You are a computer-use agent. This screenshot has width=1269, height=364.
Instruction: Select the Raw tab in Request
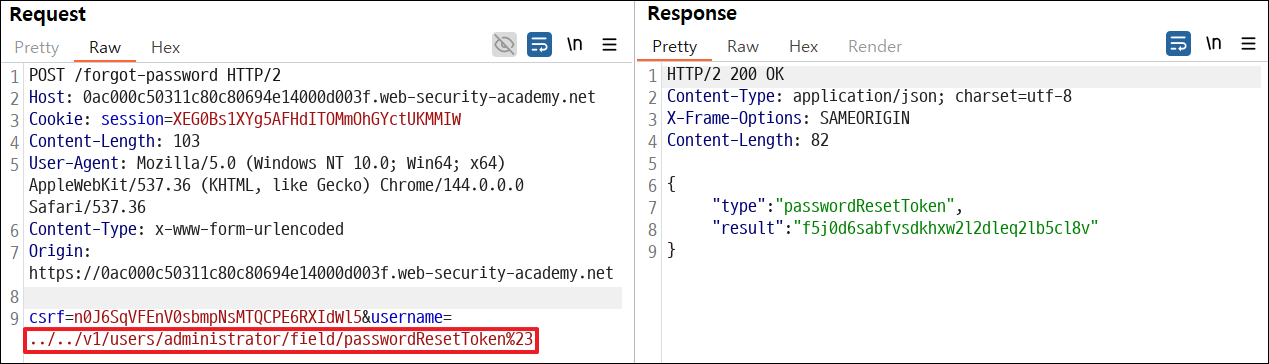click(105, 47)
